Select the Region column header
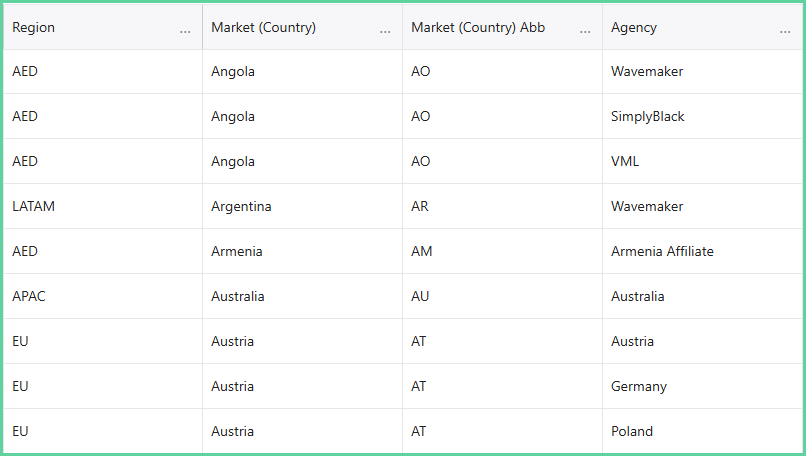 (103, 27)
